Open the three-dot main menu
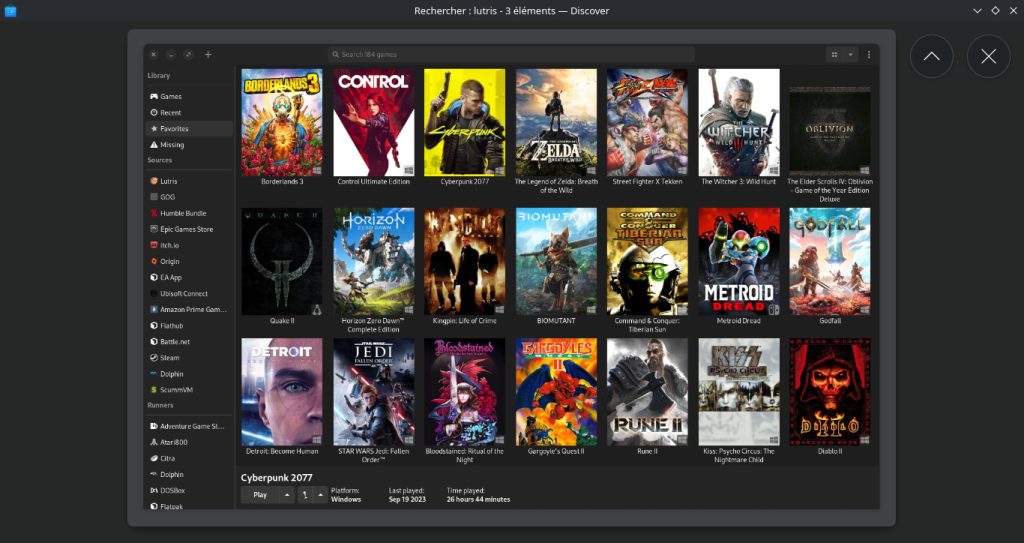Viewport: 1024px width, 543px height. pos(869,55)
